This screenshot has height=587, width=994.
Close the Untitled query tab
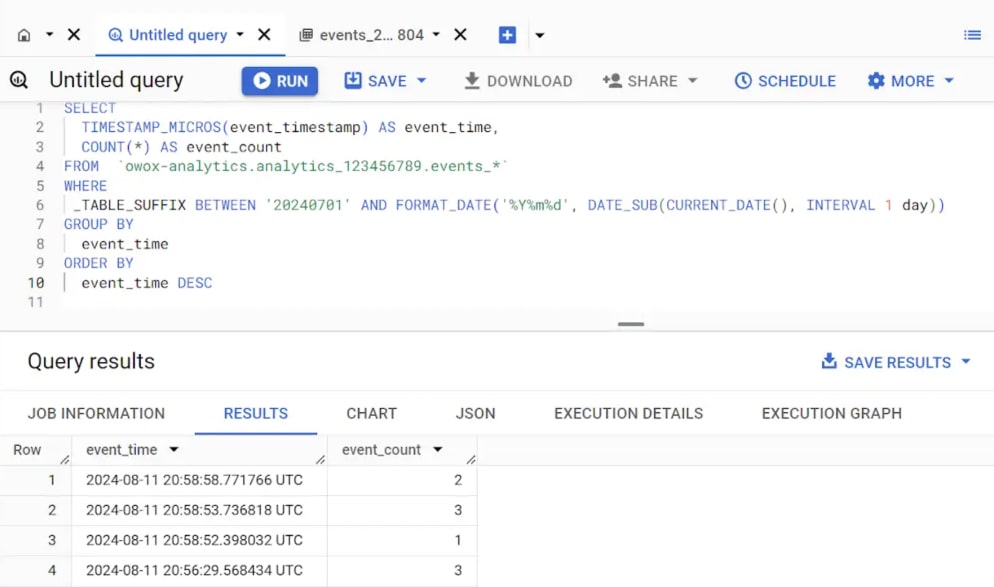pyautogui.click(x=264, y=34)
